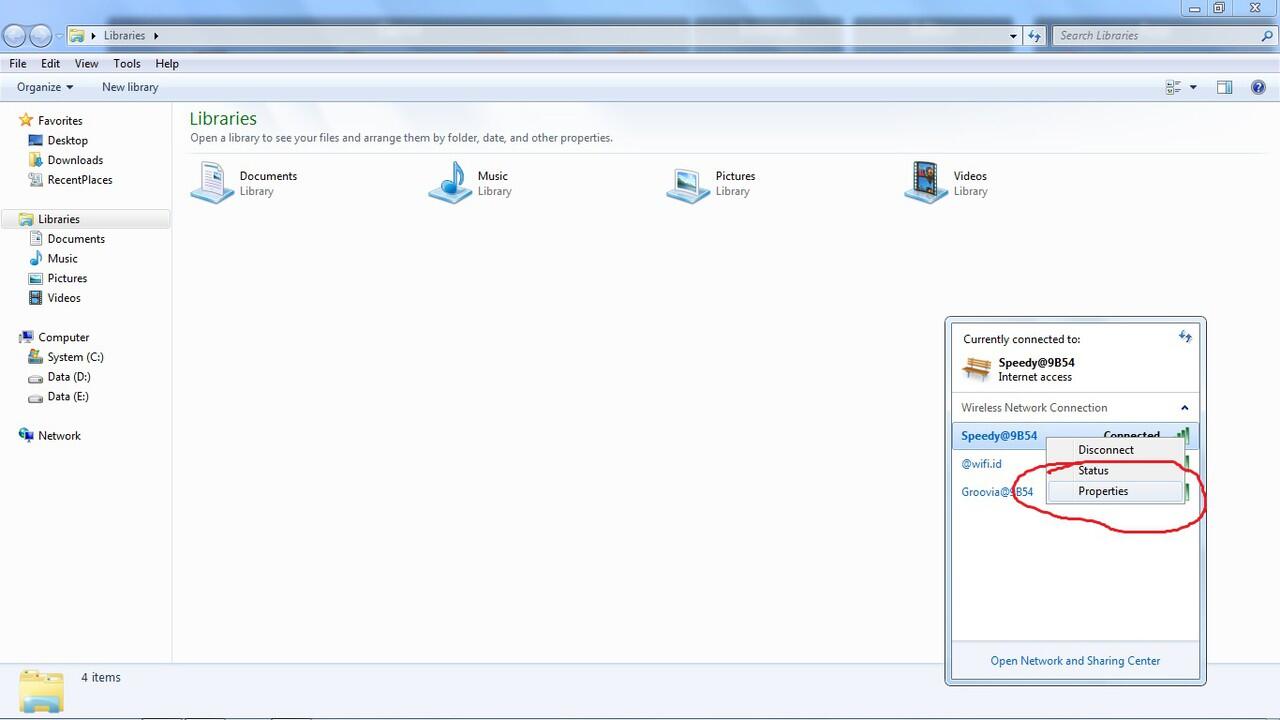The width and height of the screenshot is (1280, 720).
Task: Click the New library button
Action: click(x=130, y=87)
